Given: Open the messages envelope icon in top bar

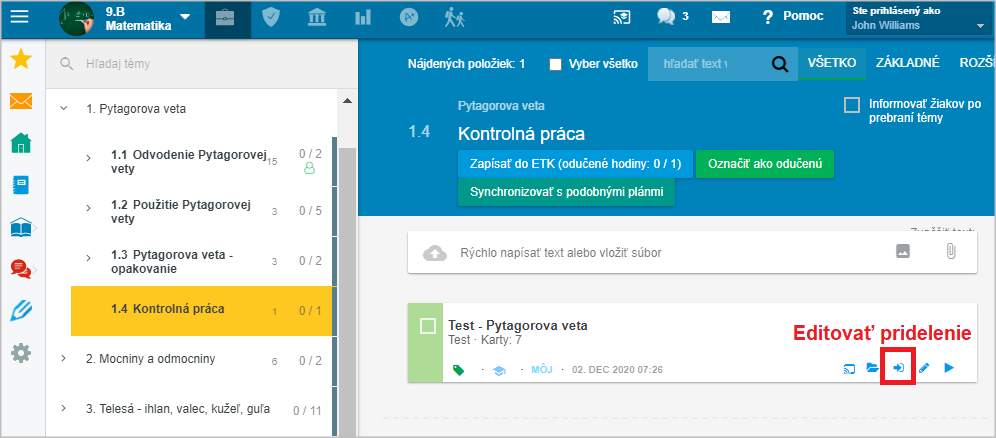Looking at the screenshot, I should tap(720, 17).
